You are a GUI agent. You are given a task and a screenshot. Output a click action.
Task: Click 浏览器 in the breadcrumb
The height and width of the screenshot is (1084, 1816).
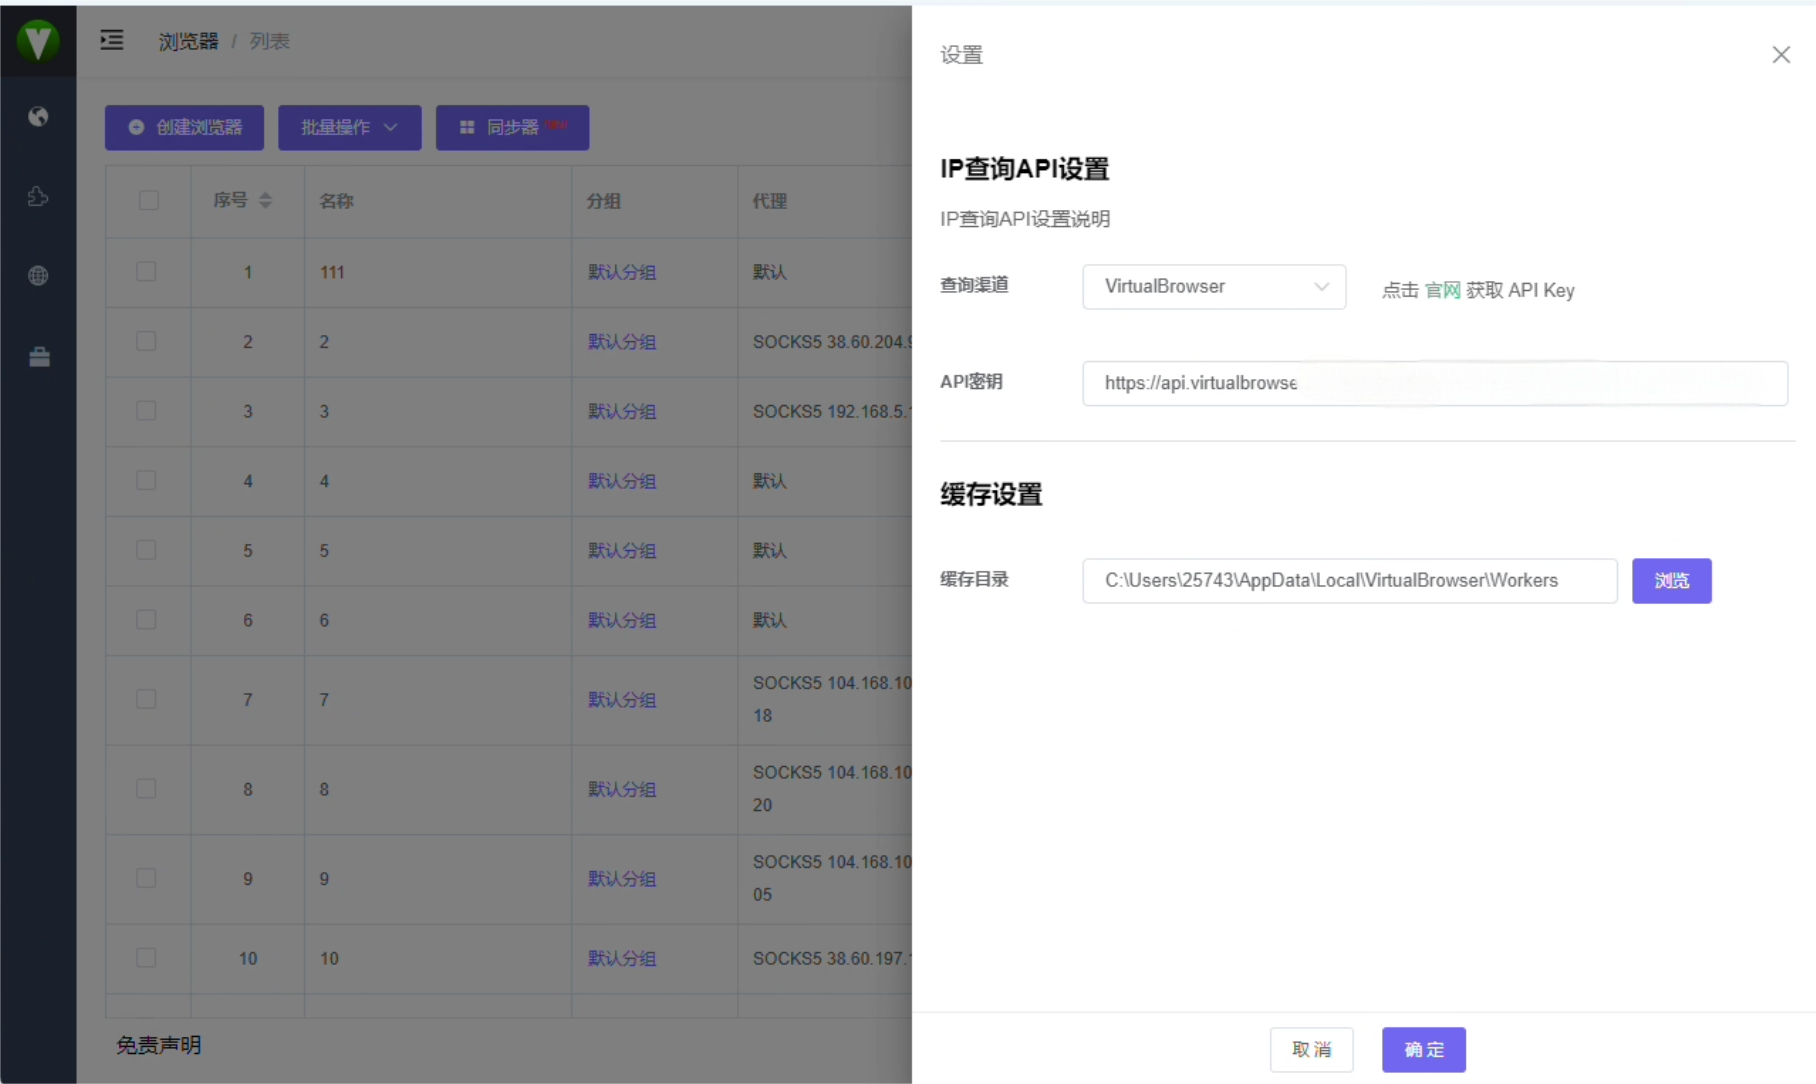tap(188, 41)
